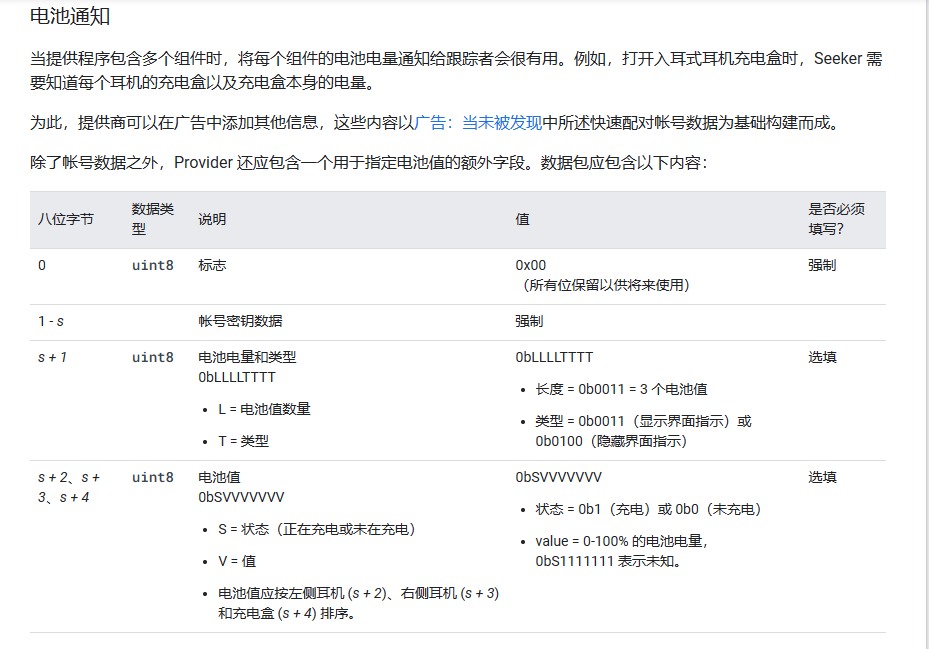Select the 电池电量和类型 text
The width and height of the screenshot is (929, 649).
pyautogui.click(x=247, y=357)
